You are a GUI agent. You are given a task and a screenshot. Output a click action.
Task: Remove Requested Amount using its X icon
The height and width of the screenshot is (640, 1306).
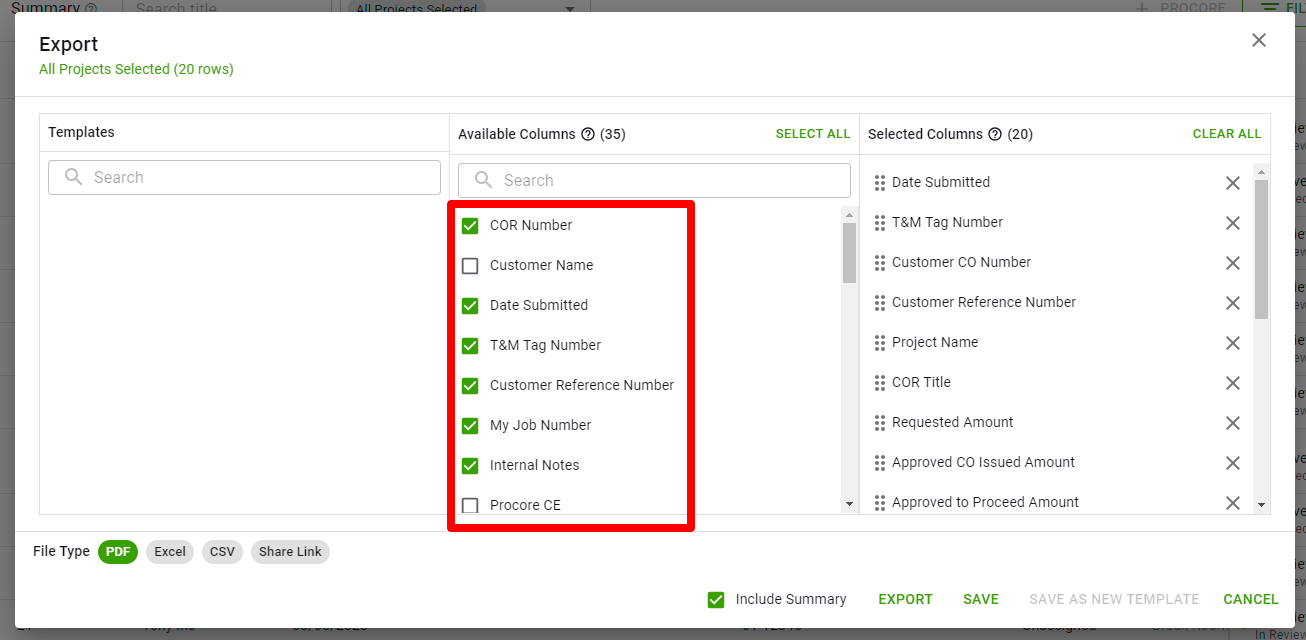pos(1233,423)
